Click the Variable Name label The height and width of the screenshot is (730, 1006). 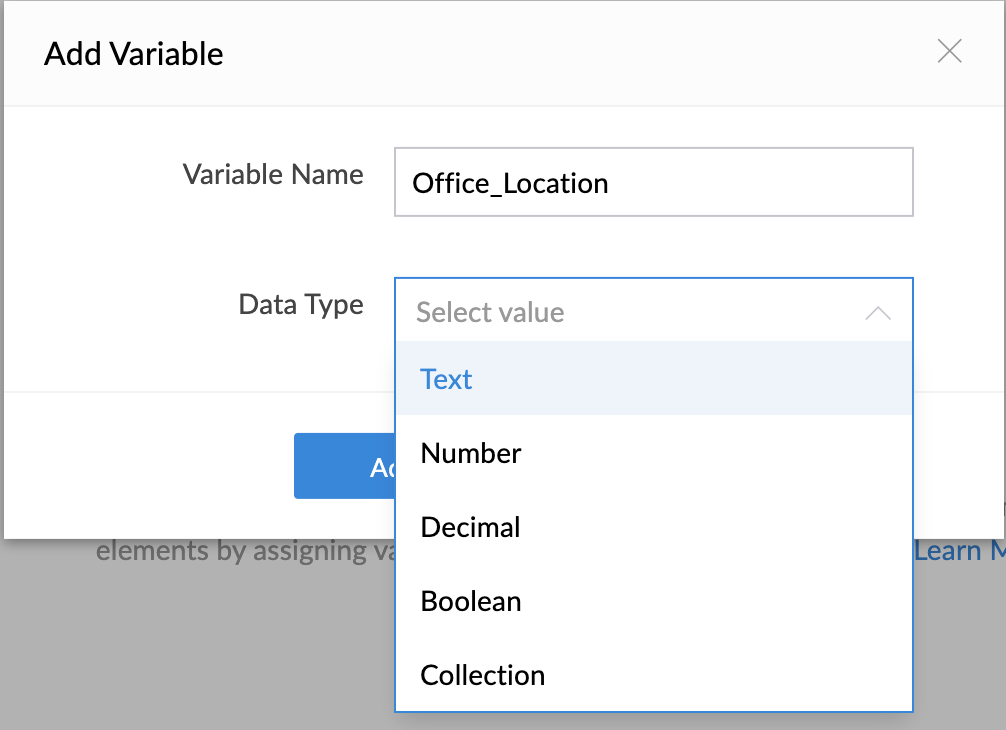coord(272,175)
